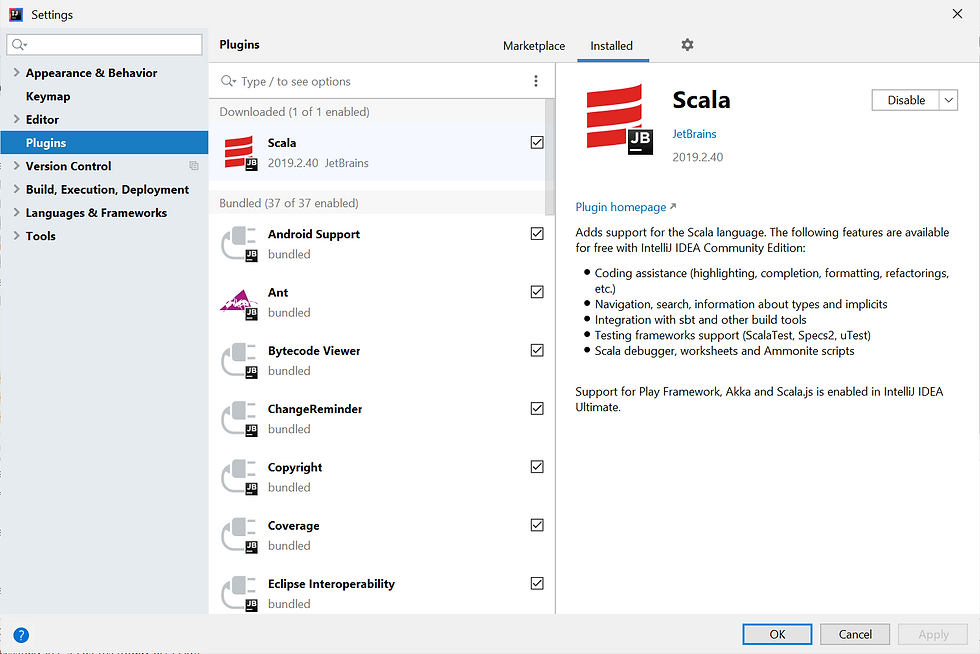Expand Appearance & Behavior settings section
The height and width of the screenshot is (654, 980).
16,73
